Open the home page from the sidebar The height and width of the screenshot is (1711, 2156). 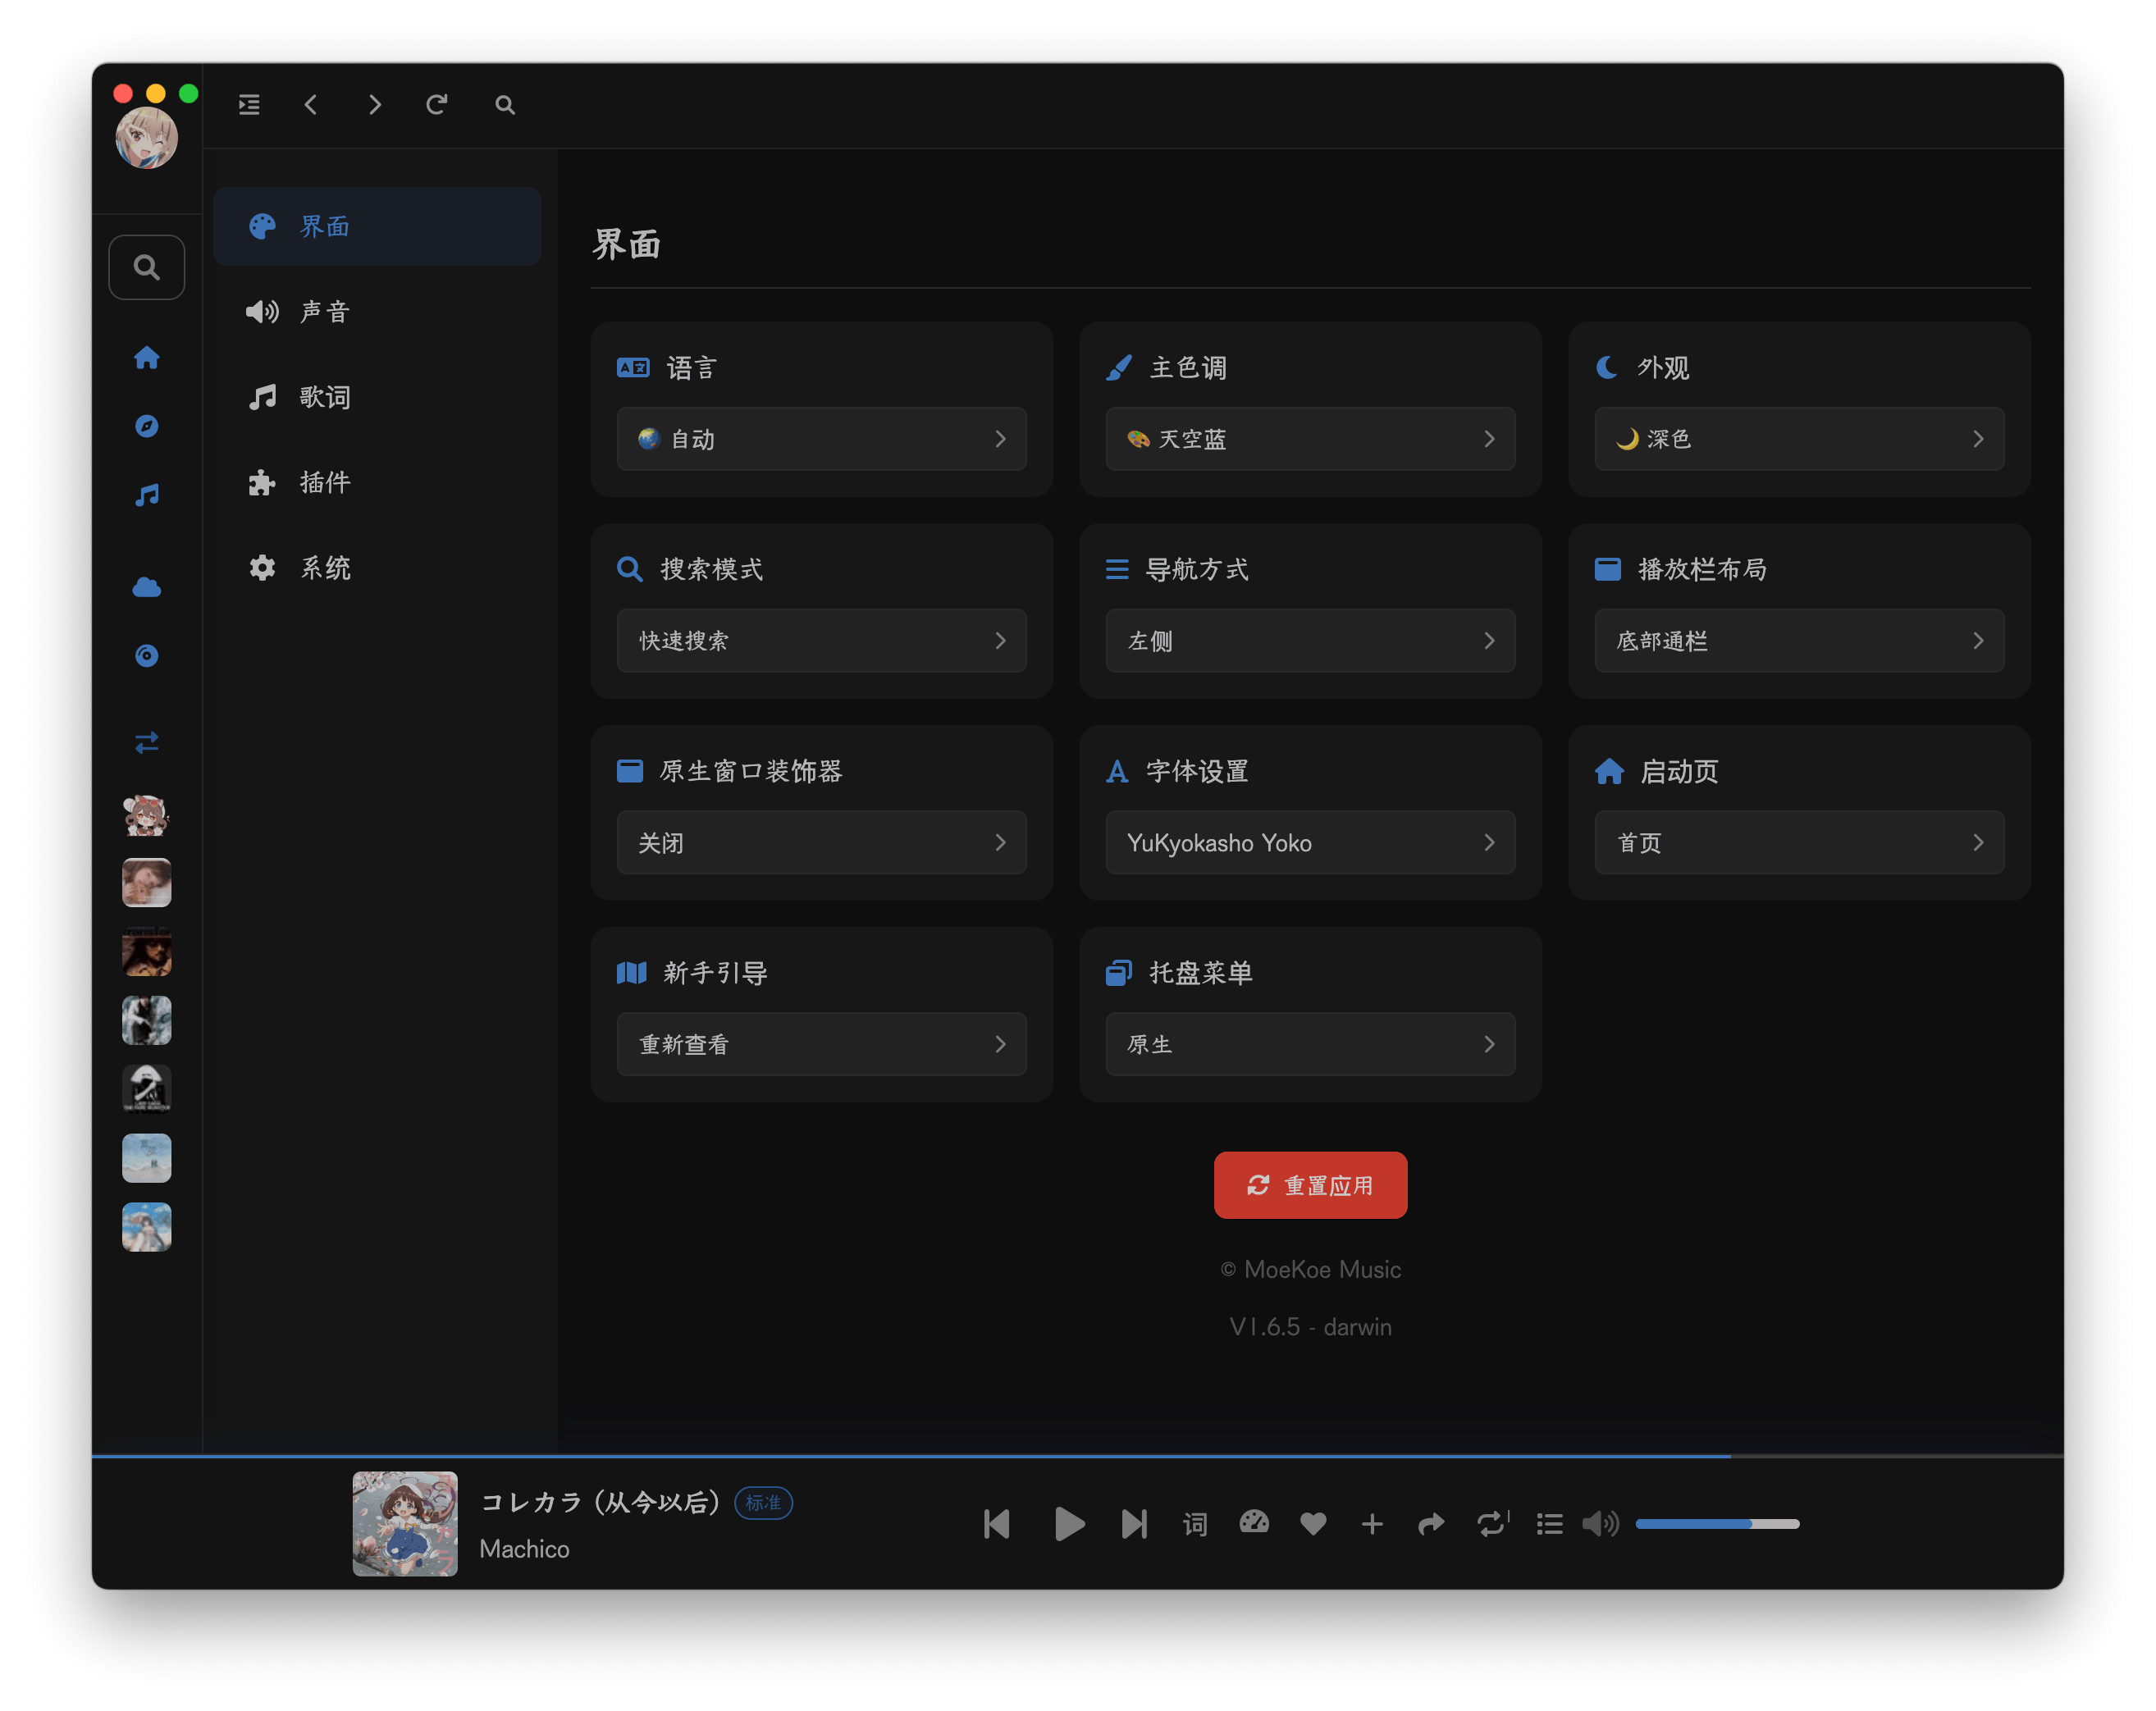pyautogui.click(x=147, y=358)
